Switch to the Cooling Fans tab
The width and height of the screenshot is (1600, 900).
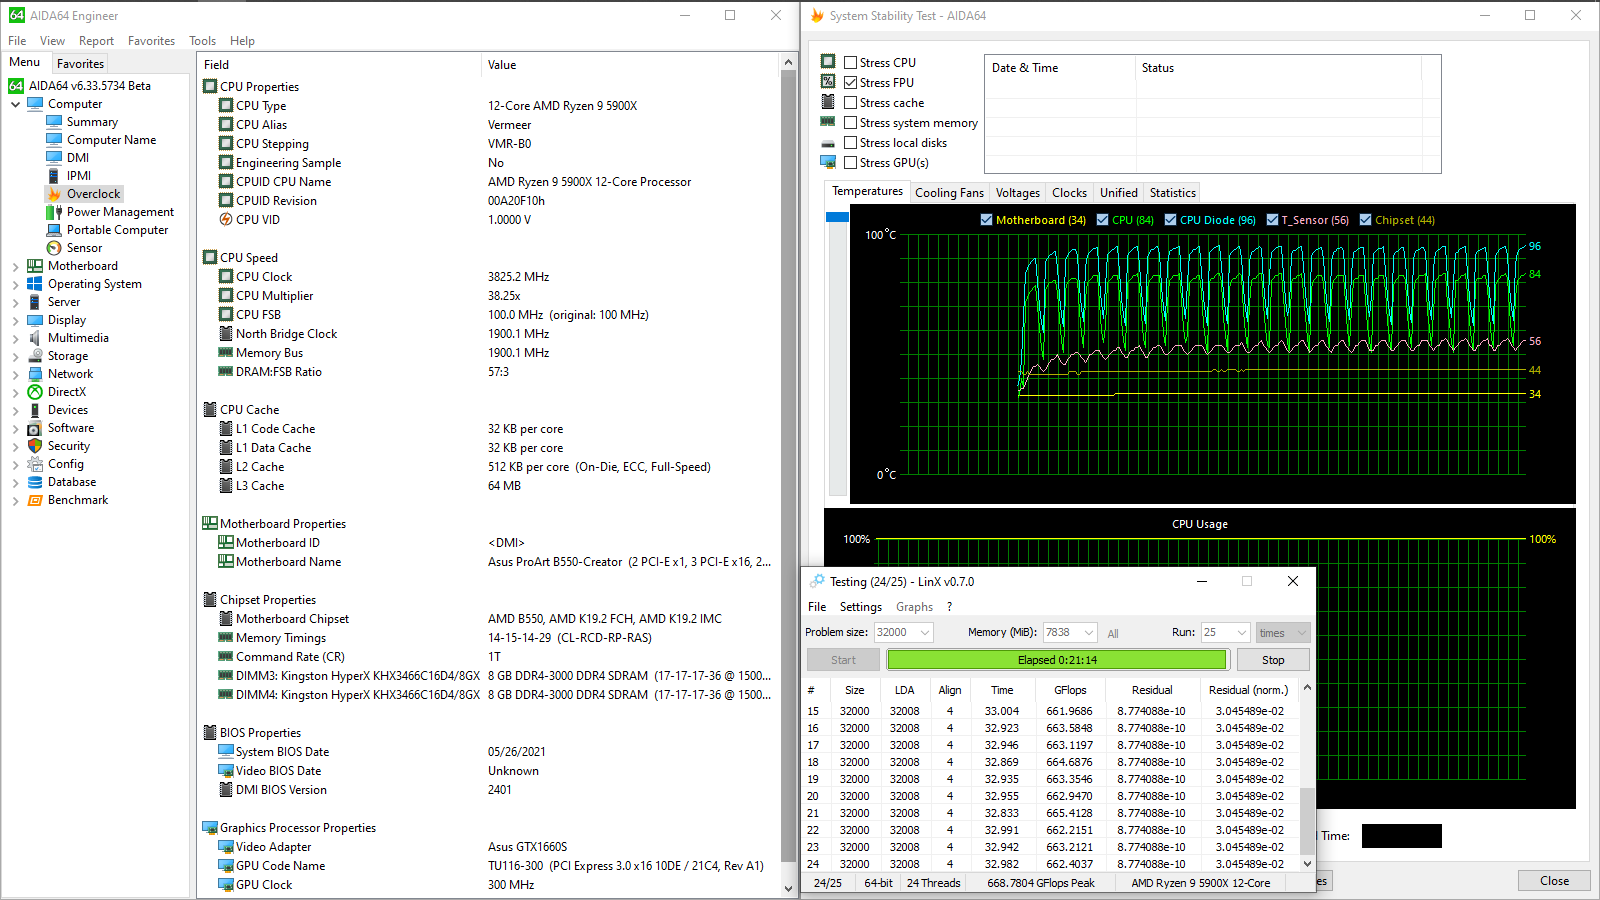949,193
